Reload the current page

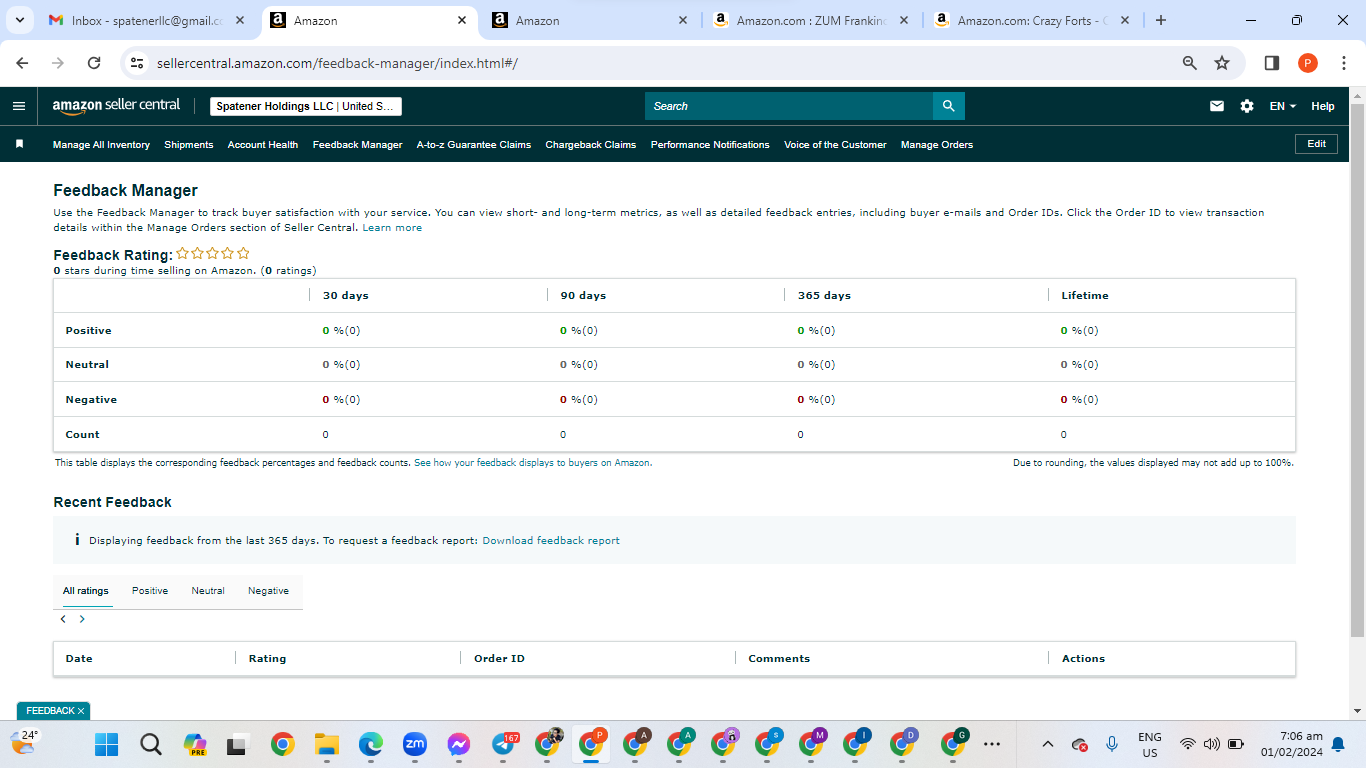(x=94, y=63)
